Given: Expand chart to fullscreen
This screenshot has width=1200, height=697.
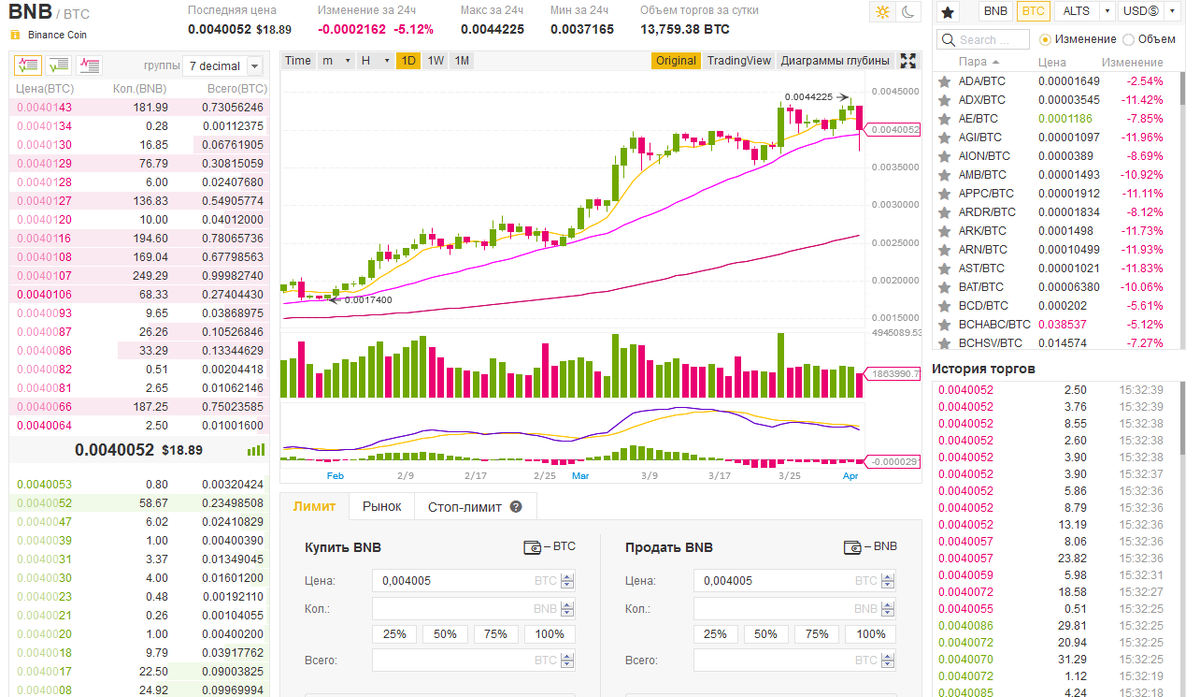Looking at the screenshot, I should pos(908,61).
